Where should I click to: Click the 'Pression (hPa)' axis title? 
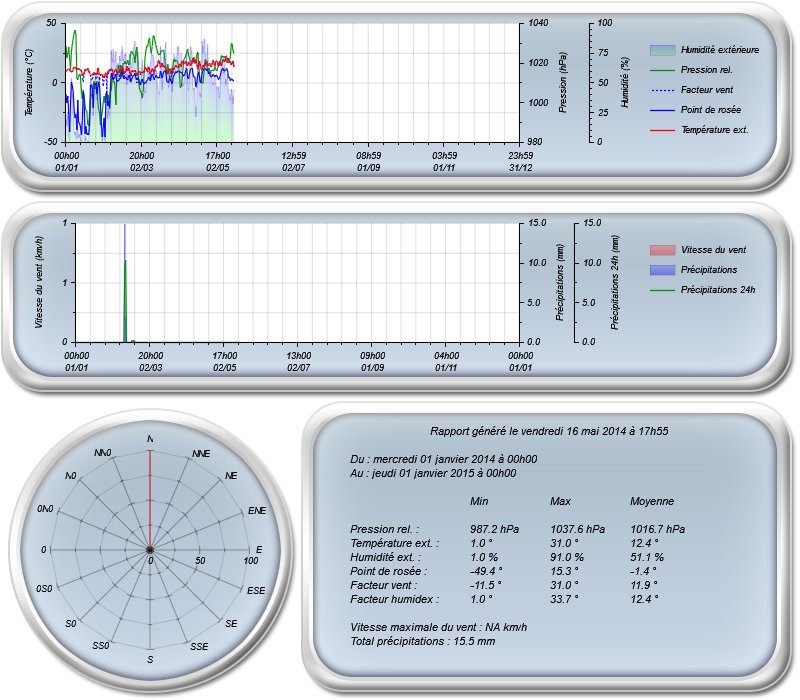pos(563,82)
